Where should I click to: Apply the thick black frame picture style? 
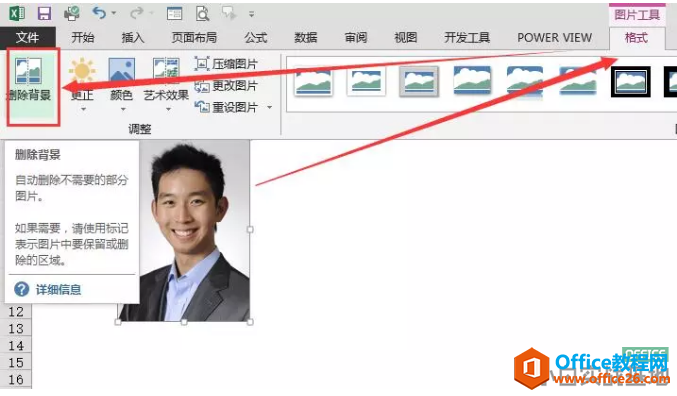(631, 82)
